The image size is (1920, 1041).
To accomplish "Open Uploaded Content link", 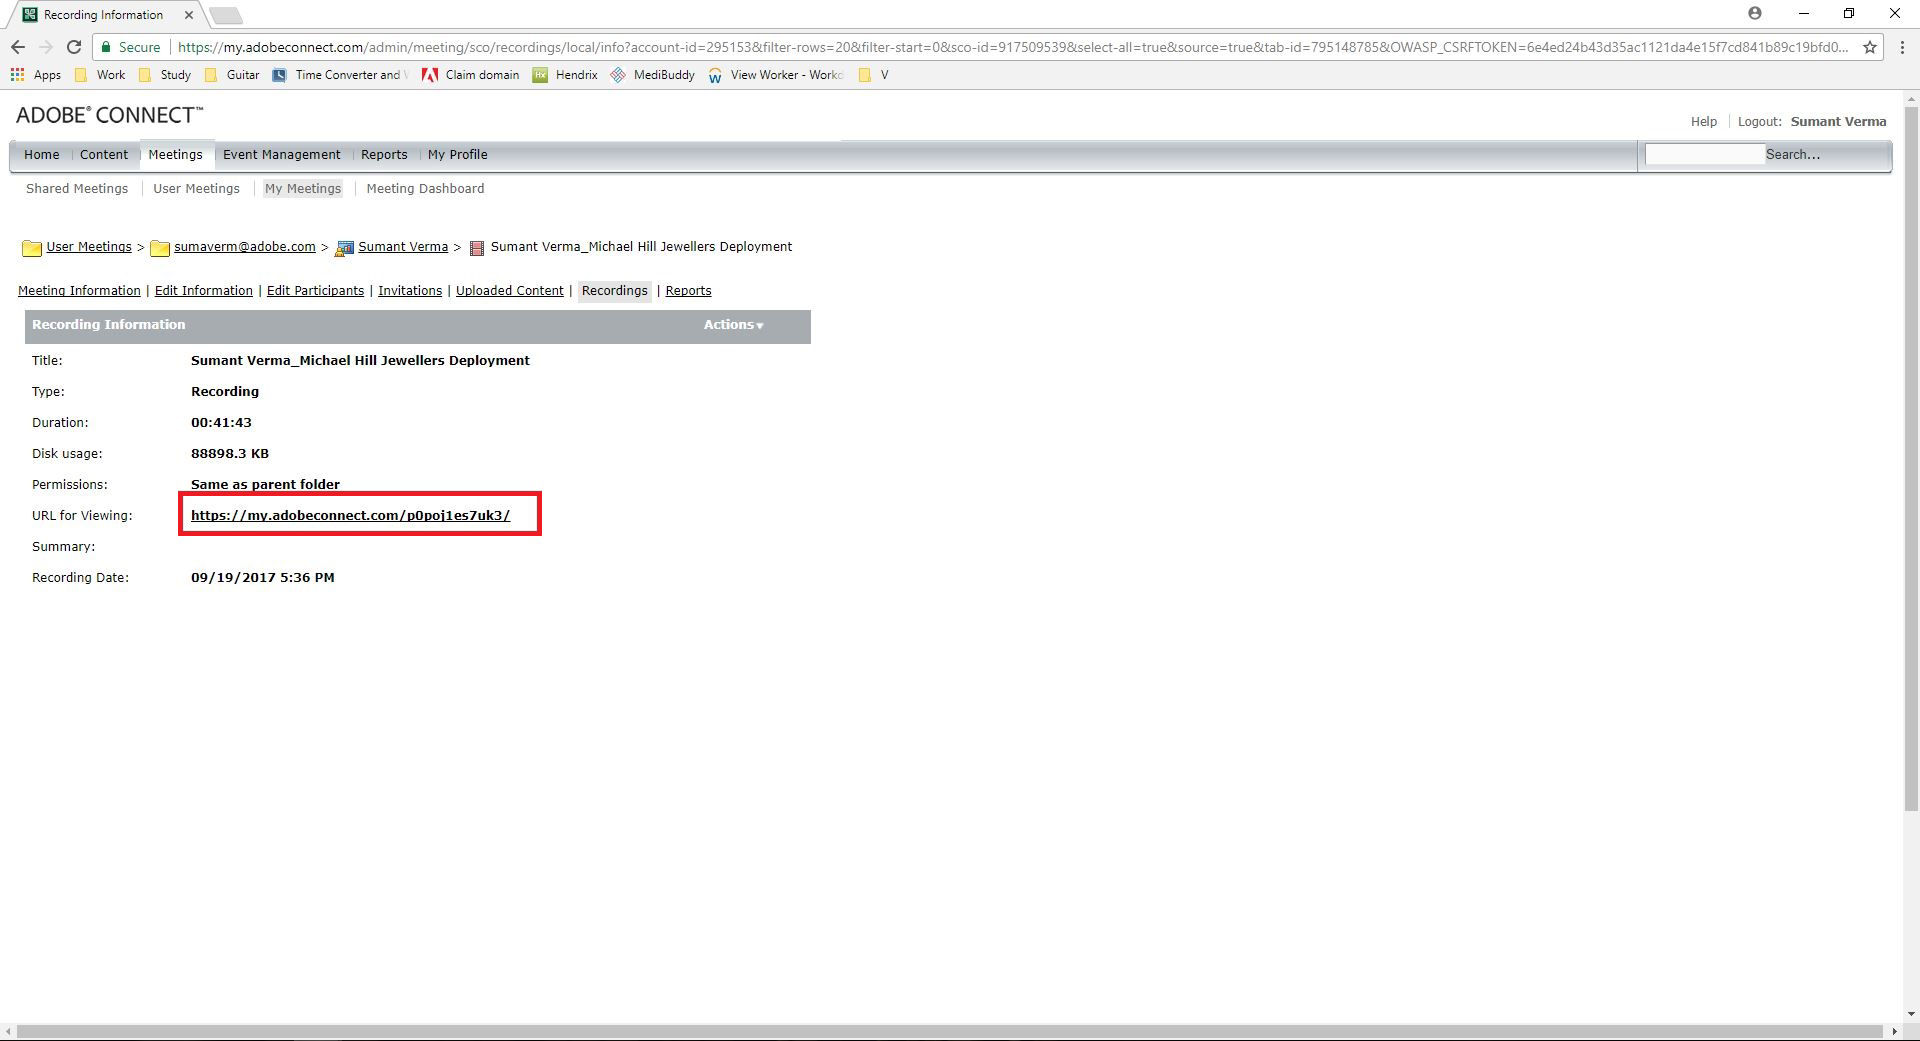I will pyautogui.click(x=510, y=291).
